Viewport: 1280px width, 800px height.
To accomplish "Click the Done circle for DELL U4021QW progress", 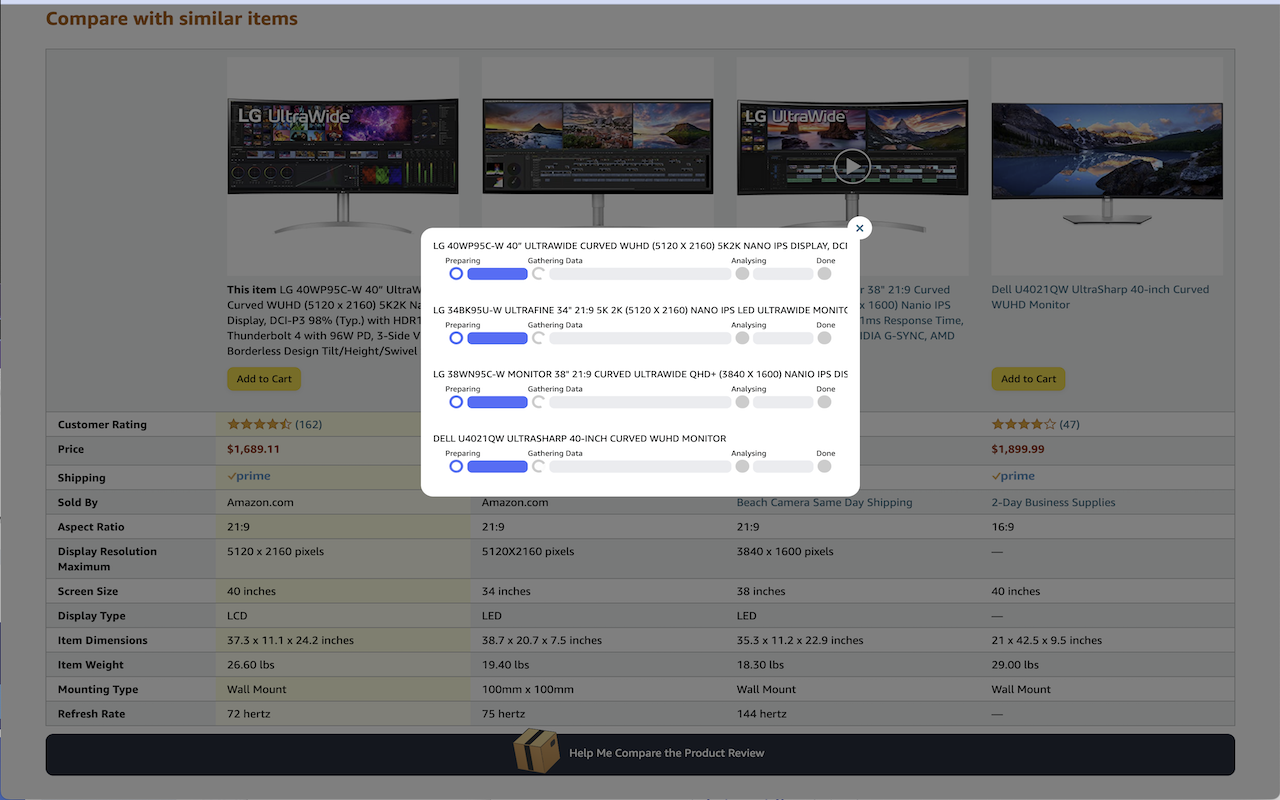I will tap(825, 466).
